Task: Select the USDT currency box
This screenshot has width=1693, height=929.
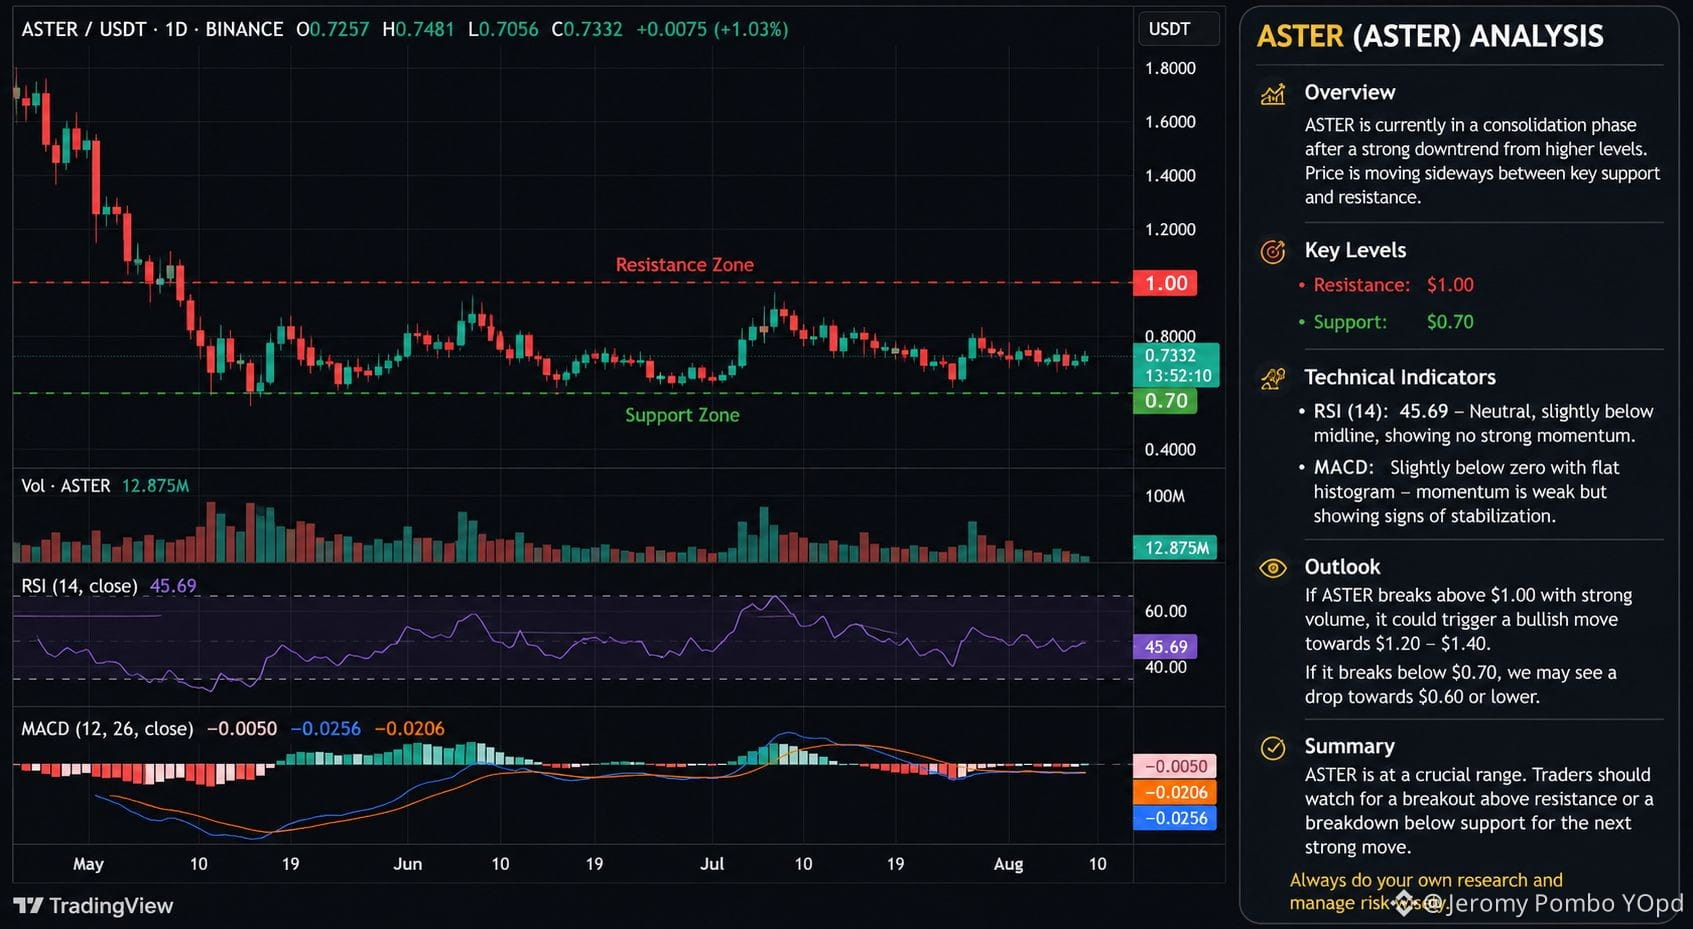Action: [x=1178, y=29]
